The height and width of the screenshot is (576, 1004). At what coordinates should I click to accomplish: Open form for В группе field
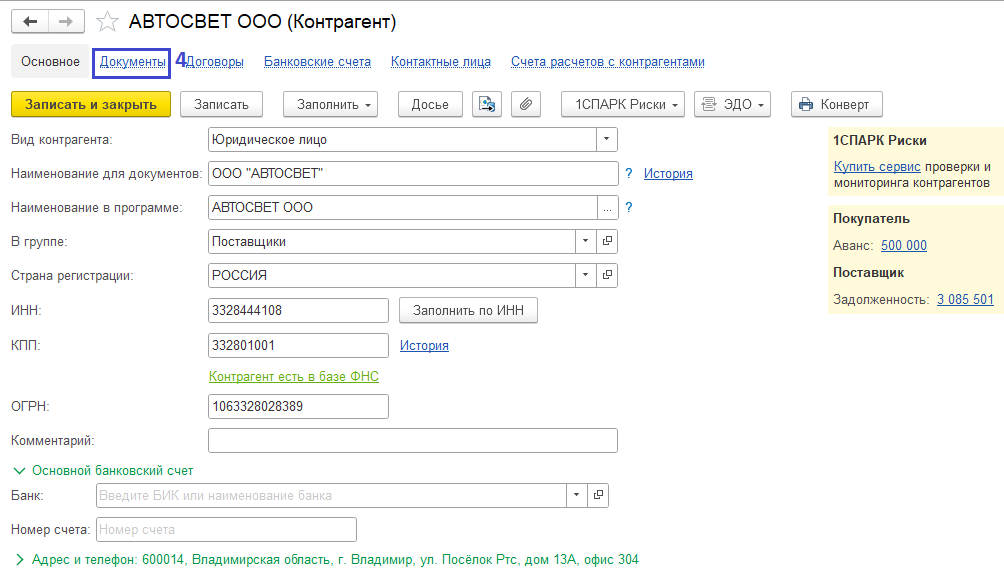click(x=607, y=241)
